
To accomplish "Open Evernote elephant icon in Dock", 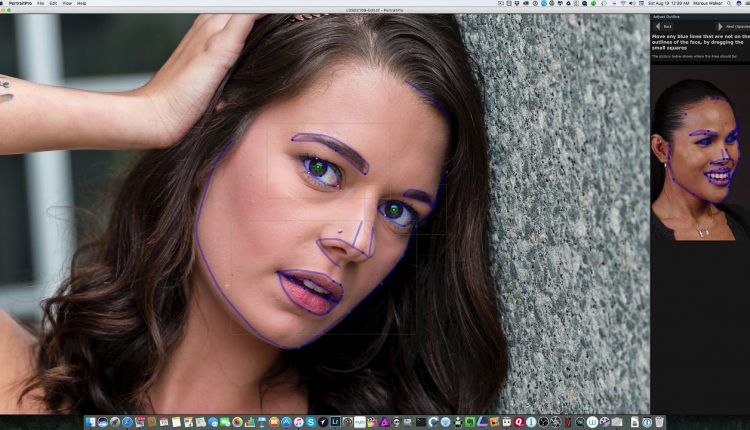I will (470, 422).
